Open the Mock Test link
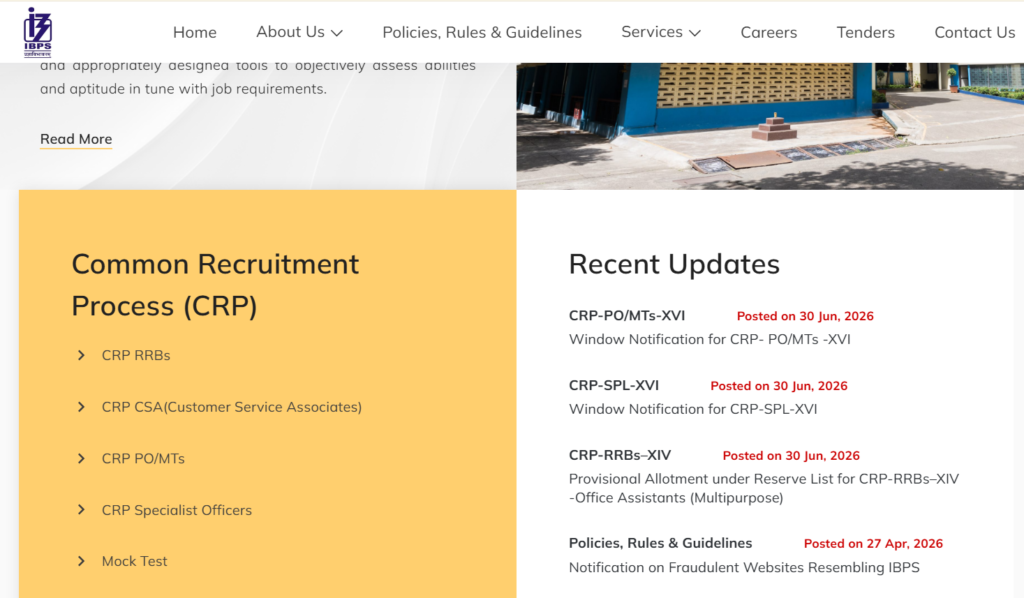This screenshot has width=1024, height=598. 134,561
